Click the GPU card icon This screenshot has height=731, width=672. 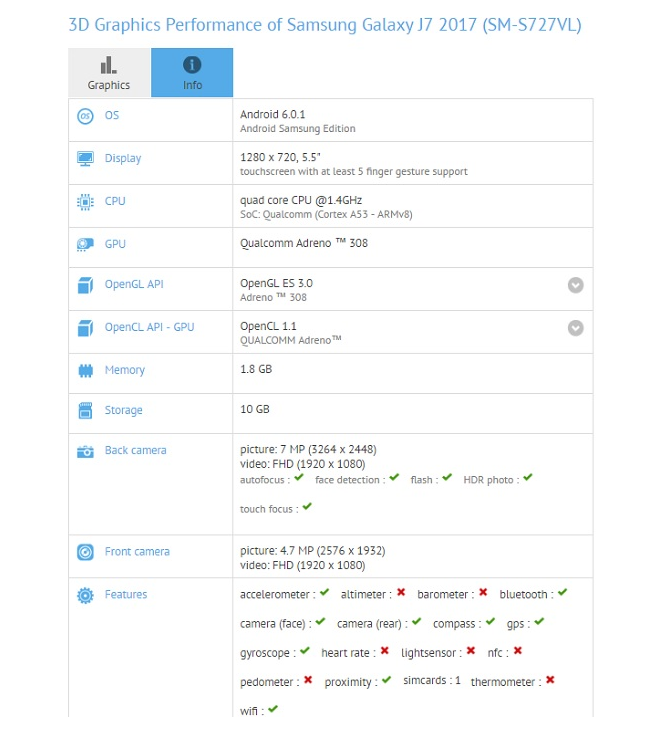(x=85, y=244)
